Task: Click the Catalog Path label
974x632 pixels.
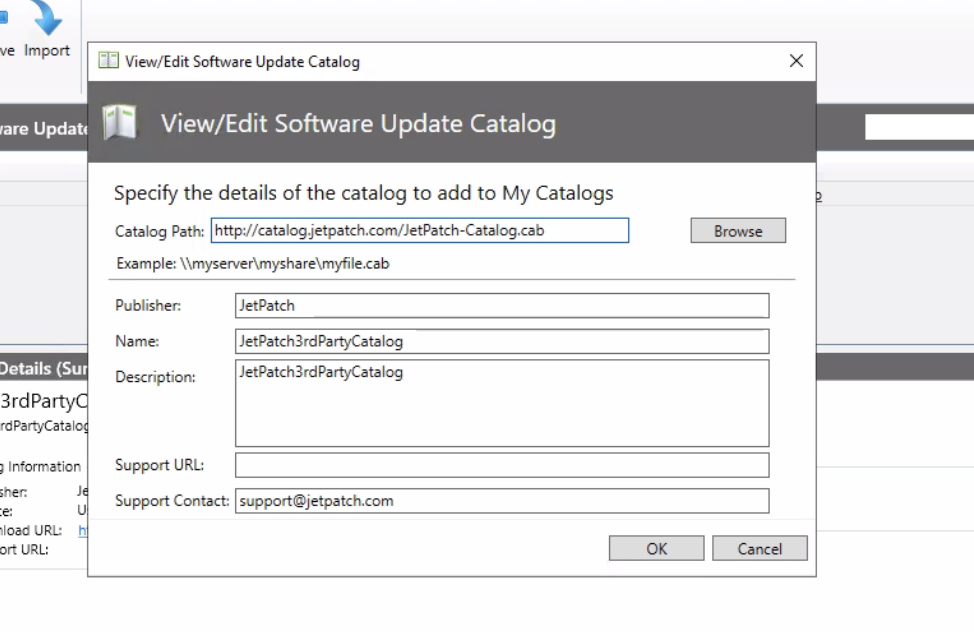Action: point(159,232)
